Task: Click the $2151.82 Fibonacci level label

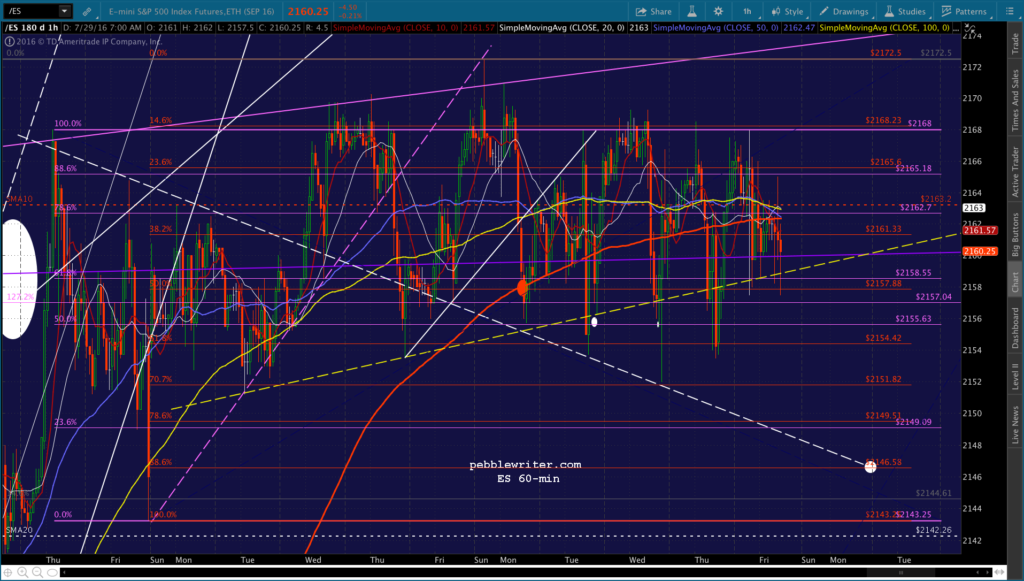Action: (x=883, y=379)
